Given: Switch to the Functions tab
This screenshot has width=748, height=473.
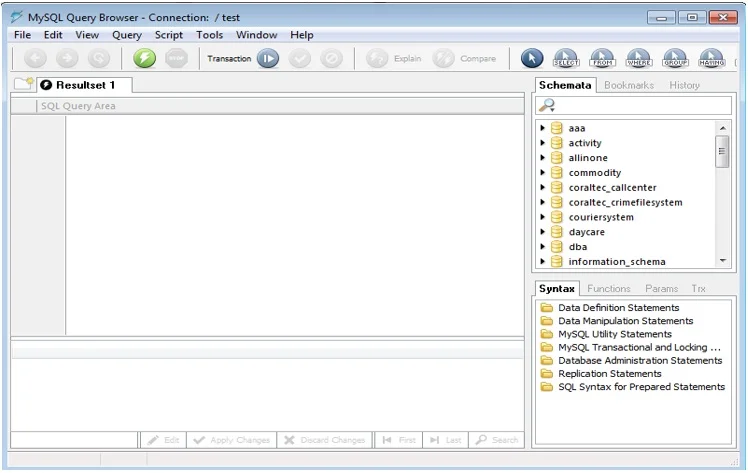Looking at the screenshot, I should (x=609, y=288).
